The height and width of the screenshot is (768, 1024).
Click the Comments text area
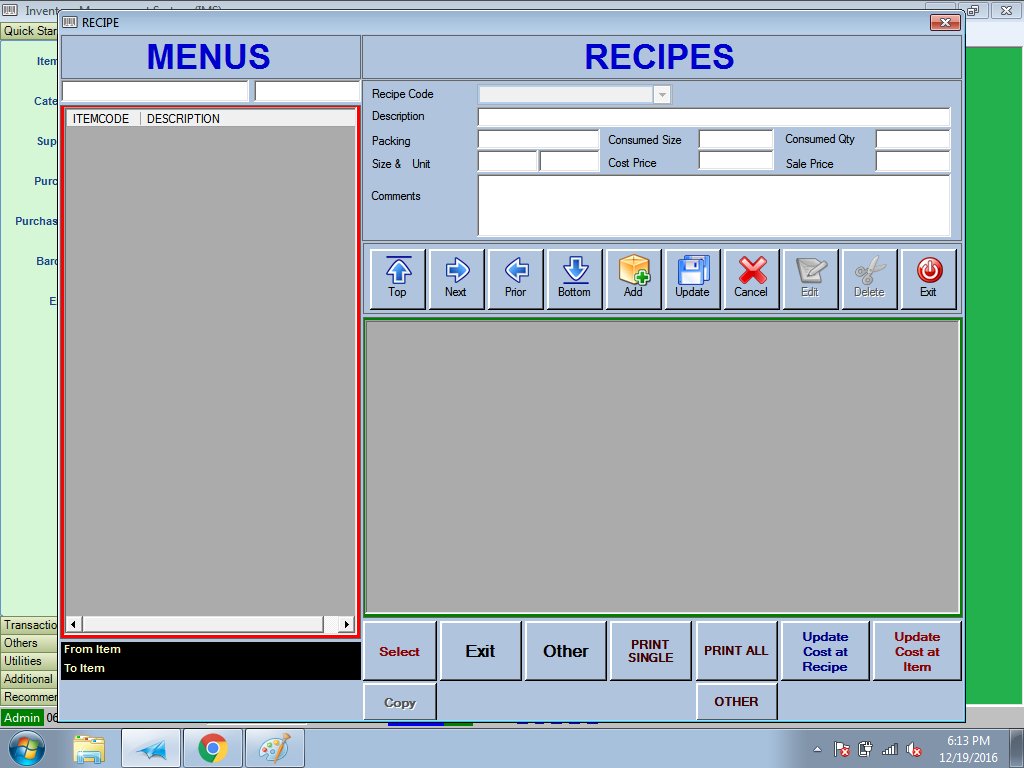[x=713, y=205]
